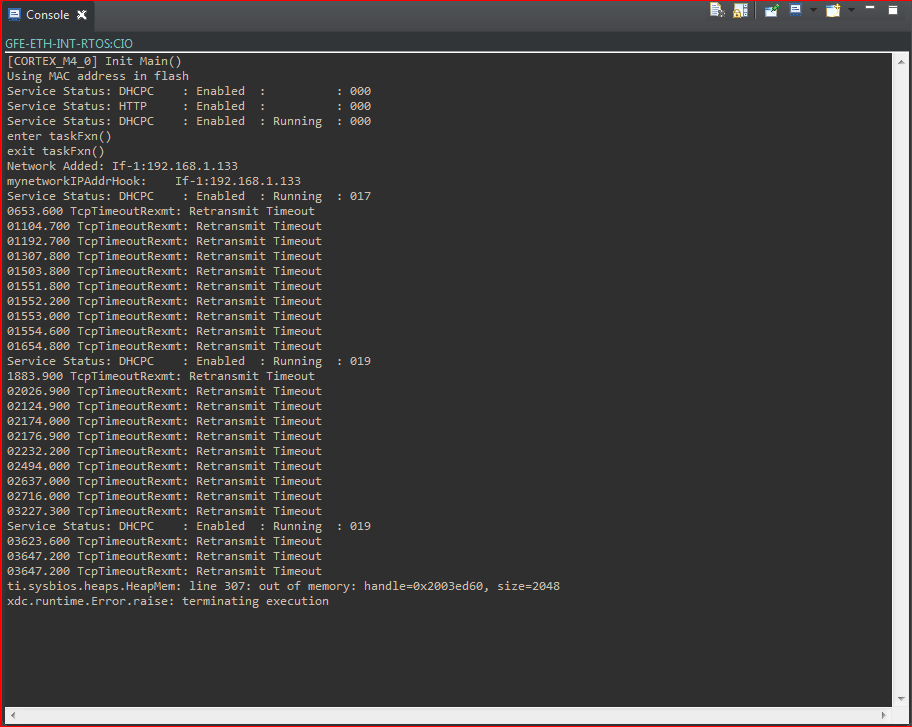Click the 'enter taskFxn()' line
This screenshot has height=727, width=912.
(59, 136)
